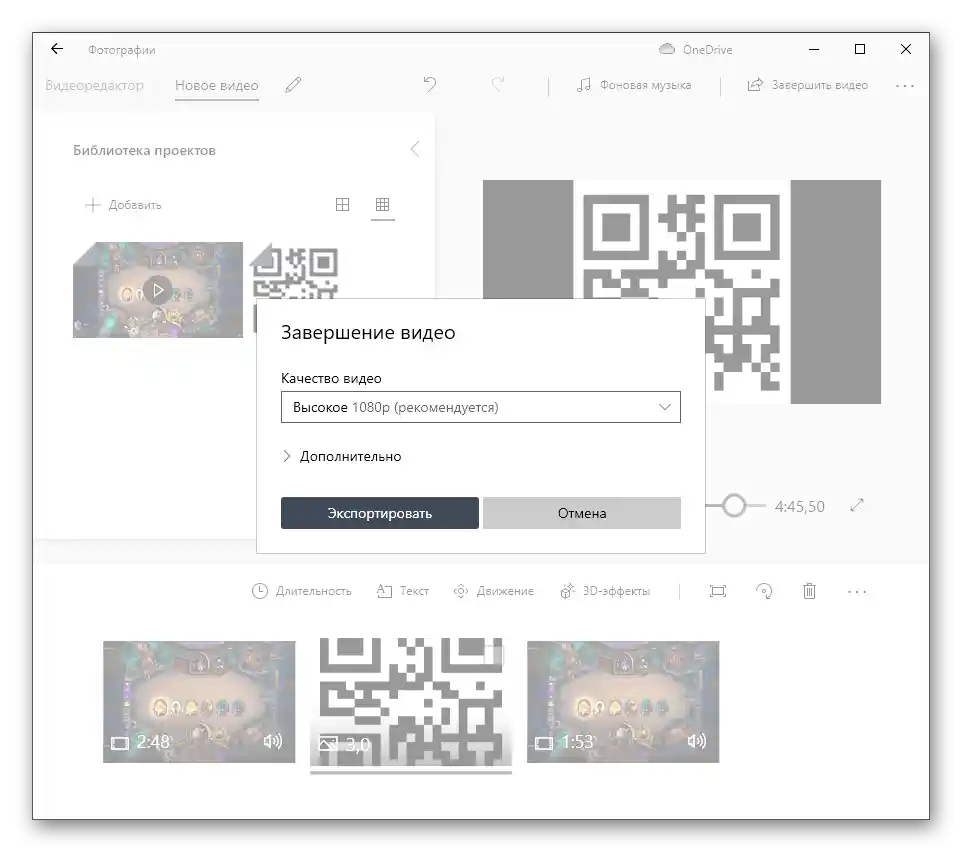
Task: Undo the last action
Action: point(429,84)
